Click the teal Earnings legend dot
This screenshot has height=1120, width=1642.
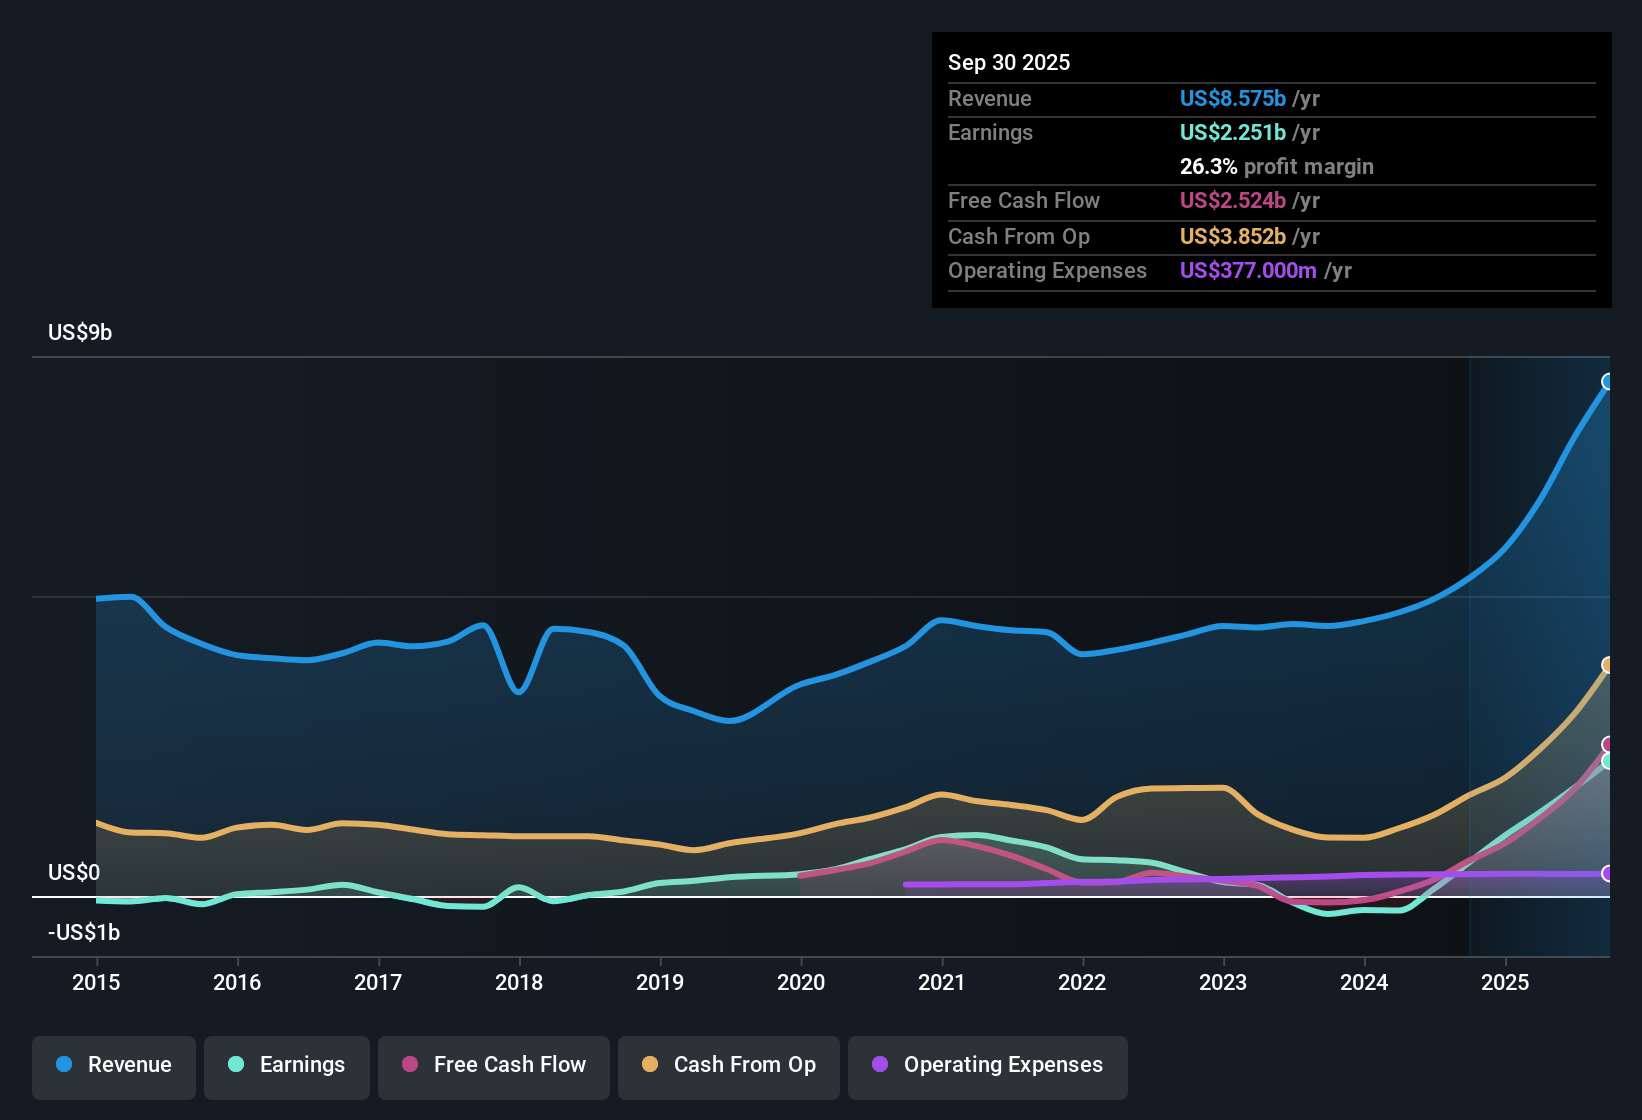pyautogui.click(x=236, y=1065)
